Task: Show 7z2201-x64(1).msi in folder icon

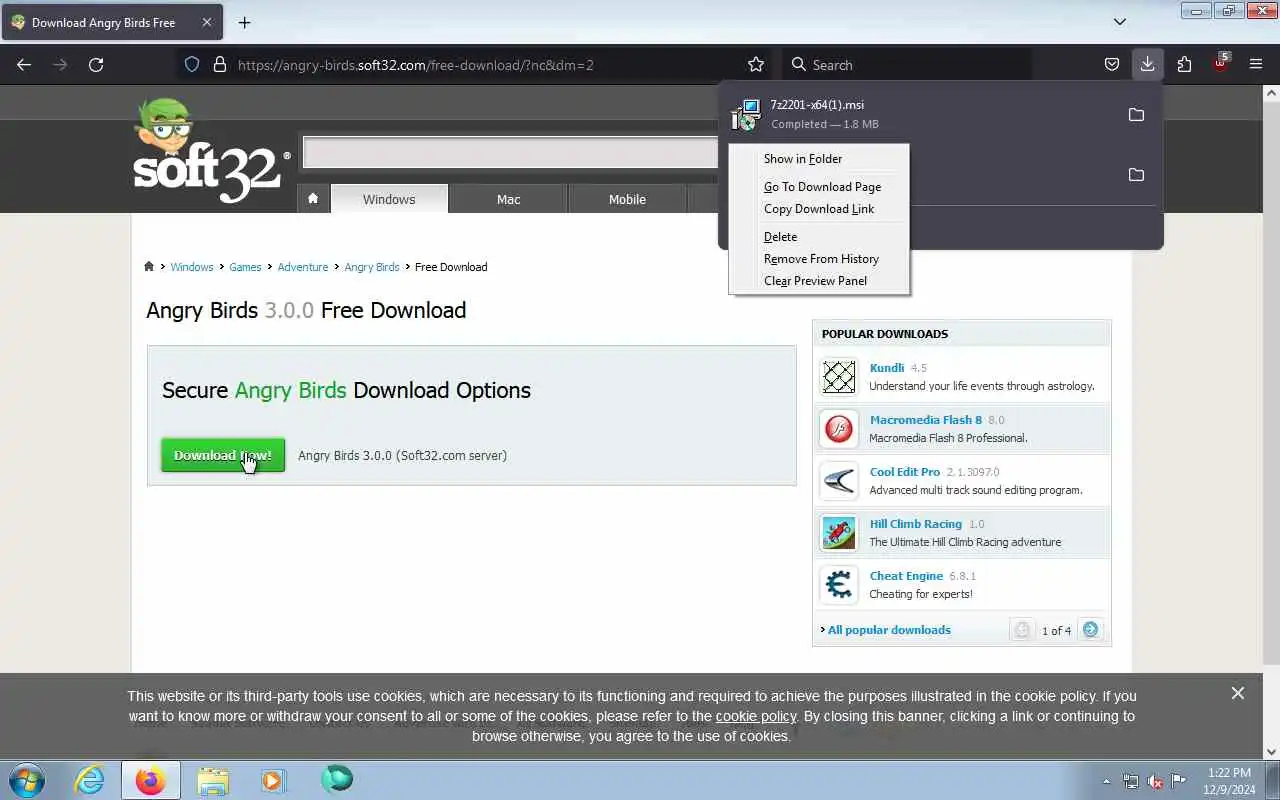Action: click(x=1136, y=115)
